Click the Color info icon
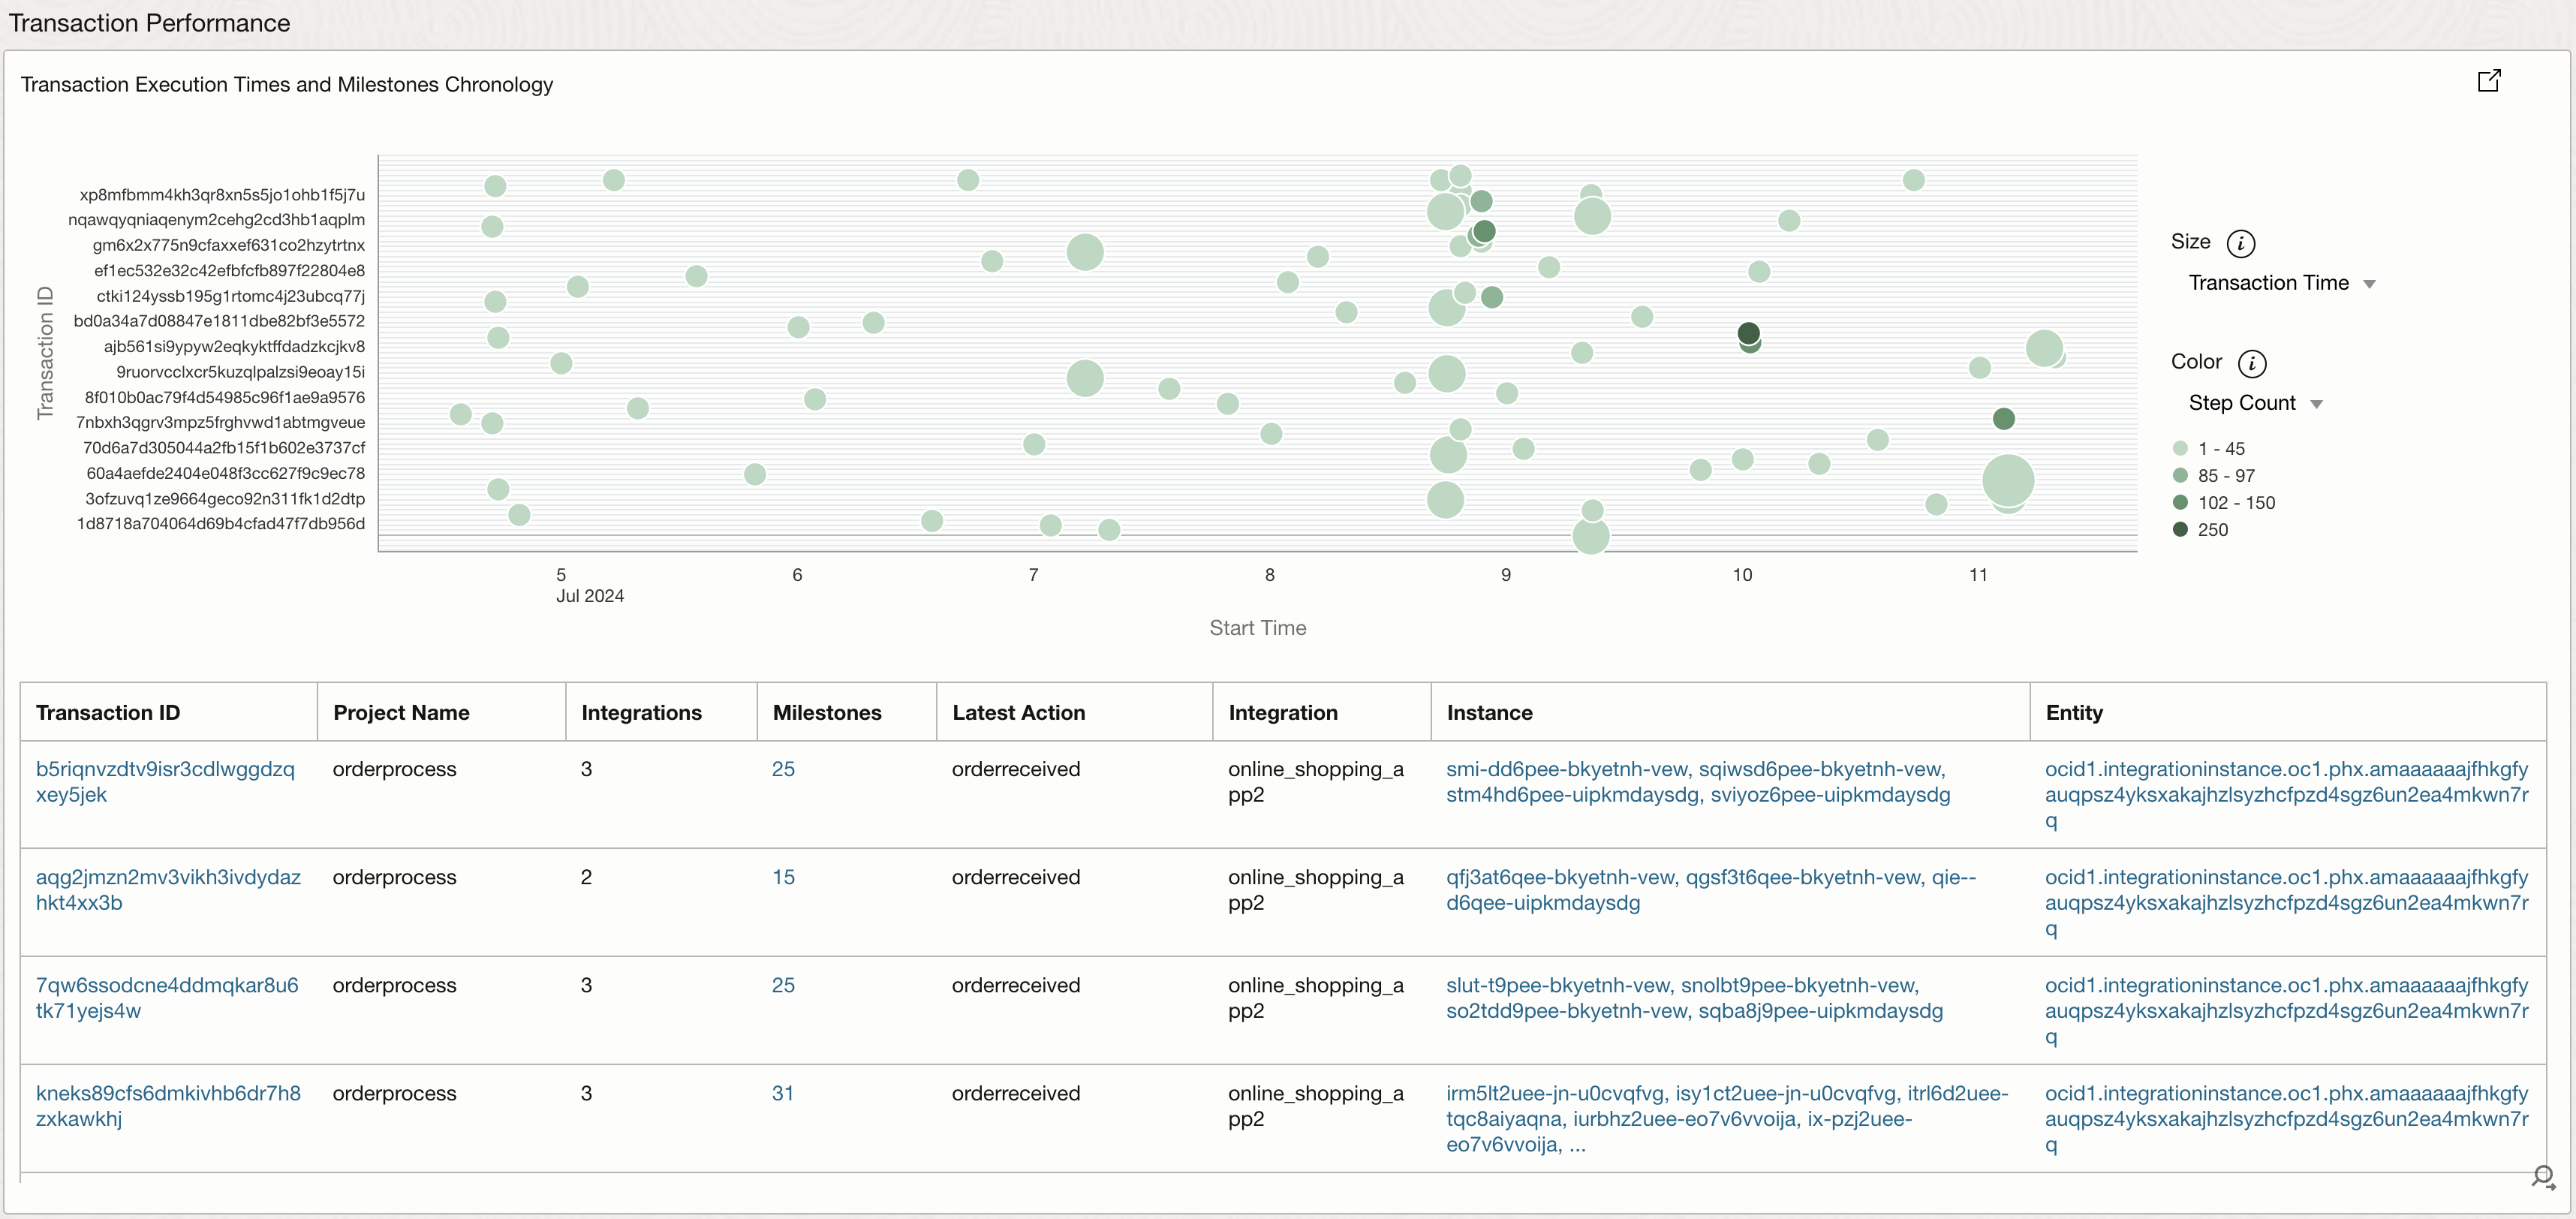Image resolution: width=2576 pixels, height=1219 pixels. pos(2251,363)
